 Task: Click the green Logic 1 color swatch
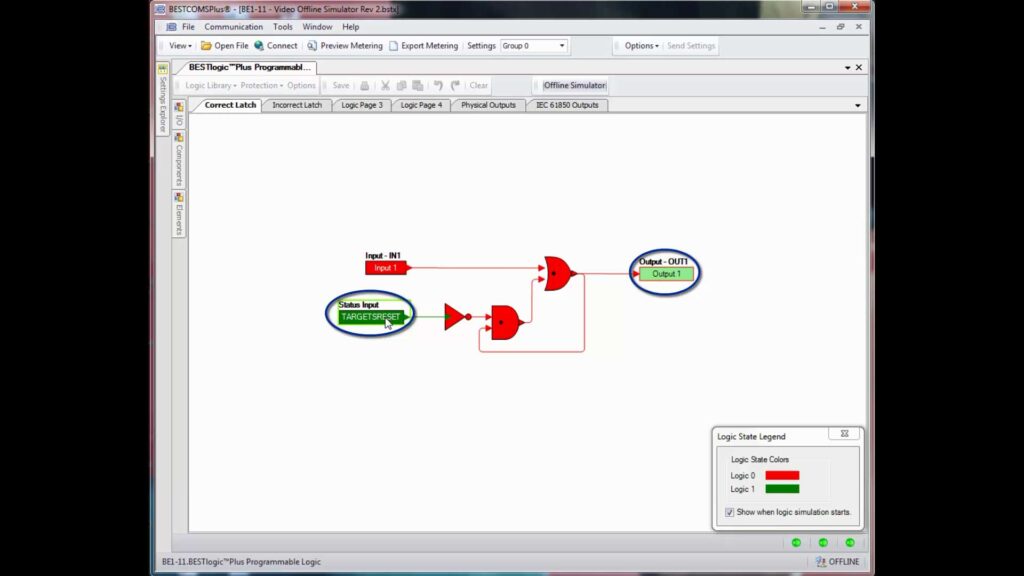click(782, 489)
